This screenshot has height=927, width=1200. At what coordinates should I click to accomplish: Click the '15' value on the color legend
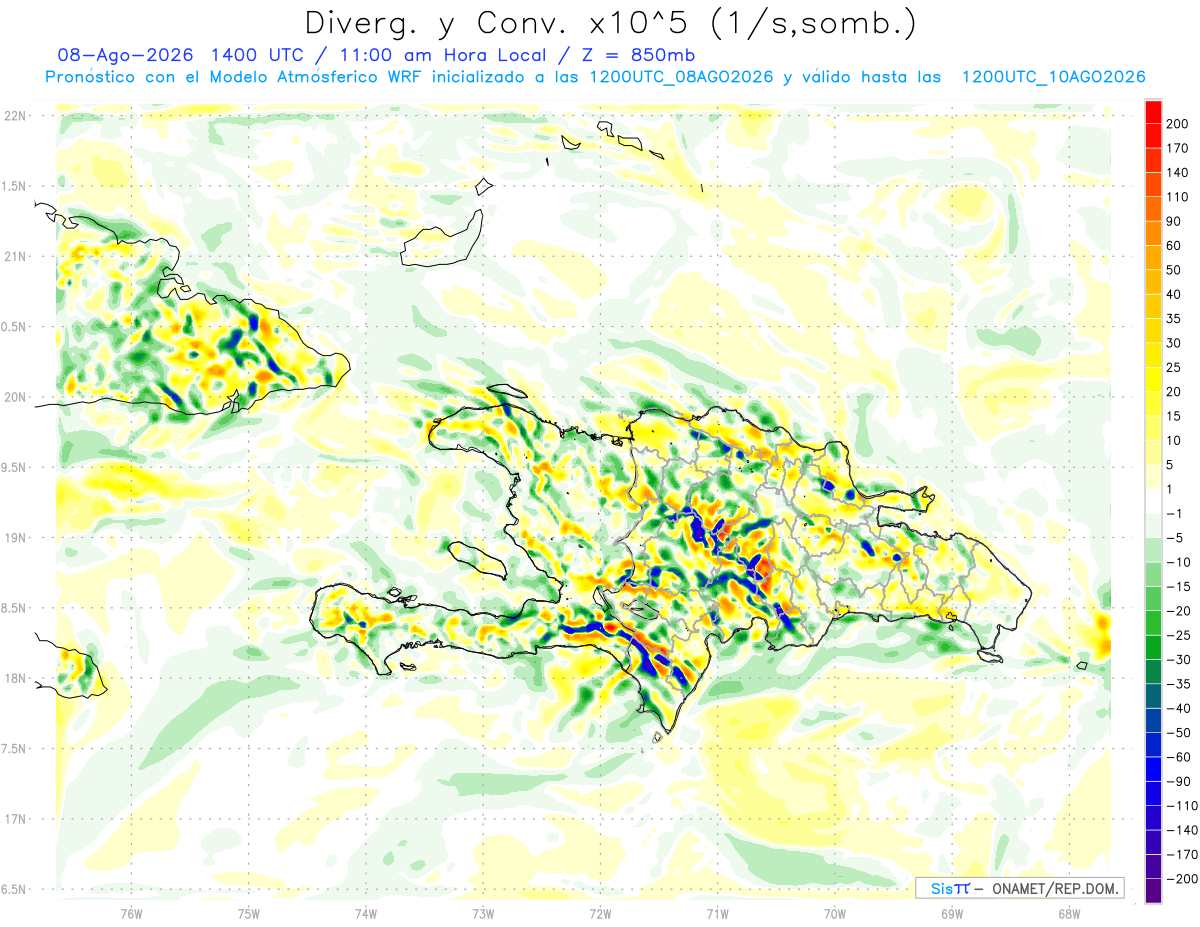point(1174,416)
